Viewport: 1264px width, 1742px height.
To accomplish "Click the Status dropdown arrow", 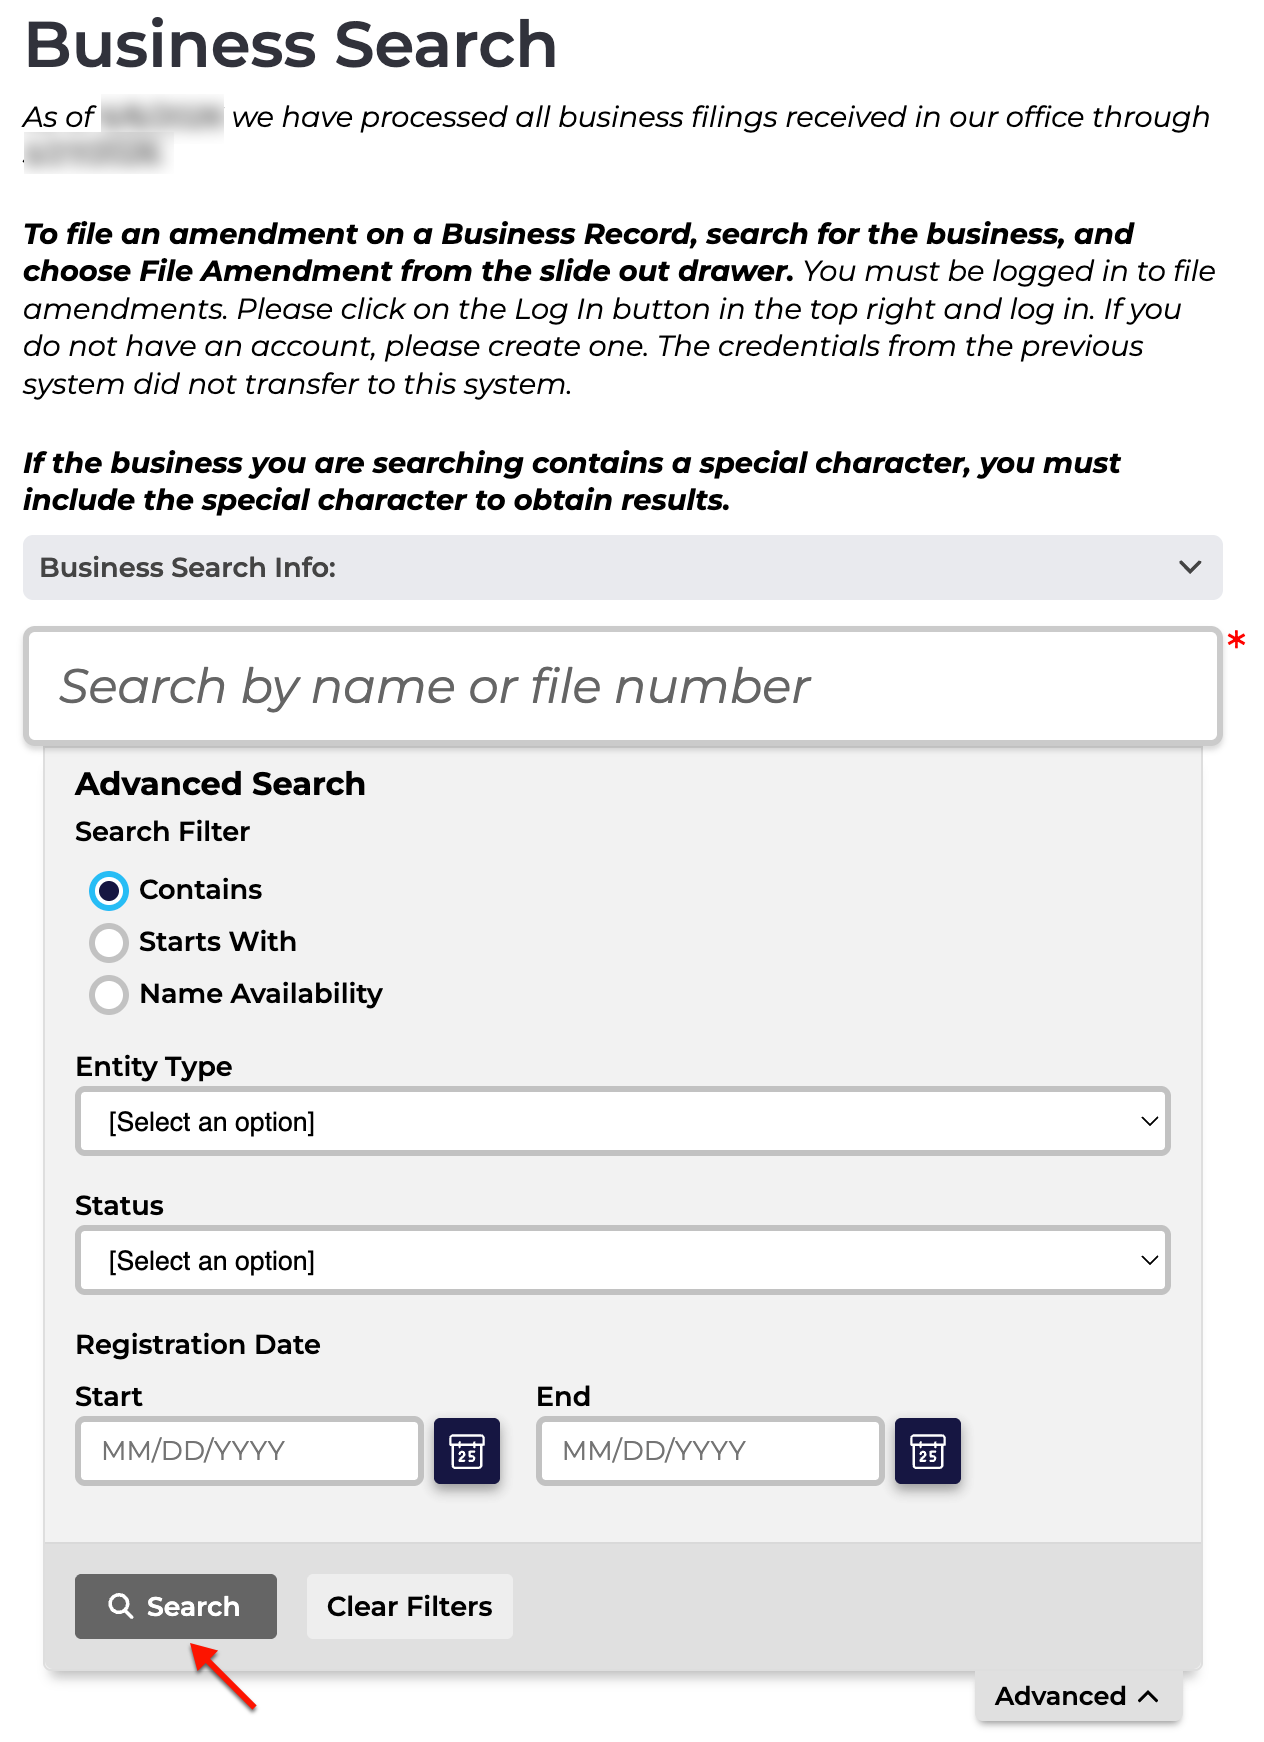I will point(1150,1260).
